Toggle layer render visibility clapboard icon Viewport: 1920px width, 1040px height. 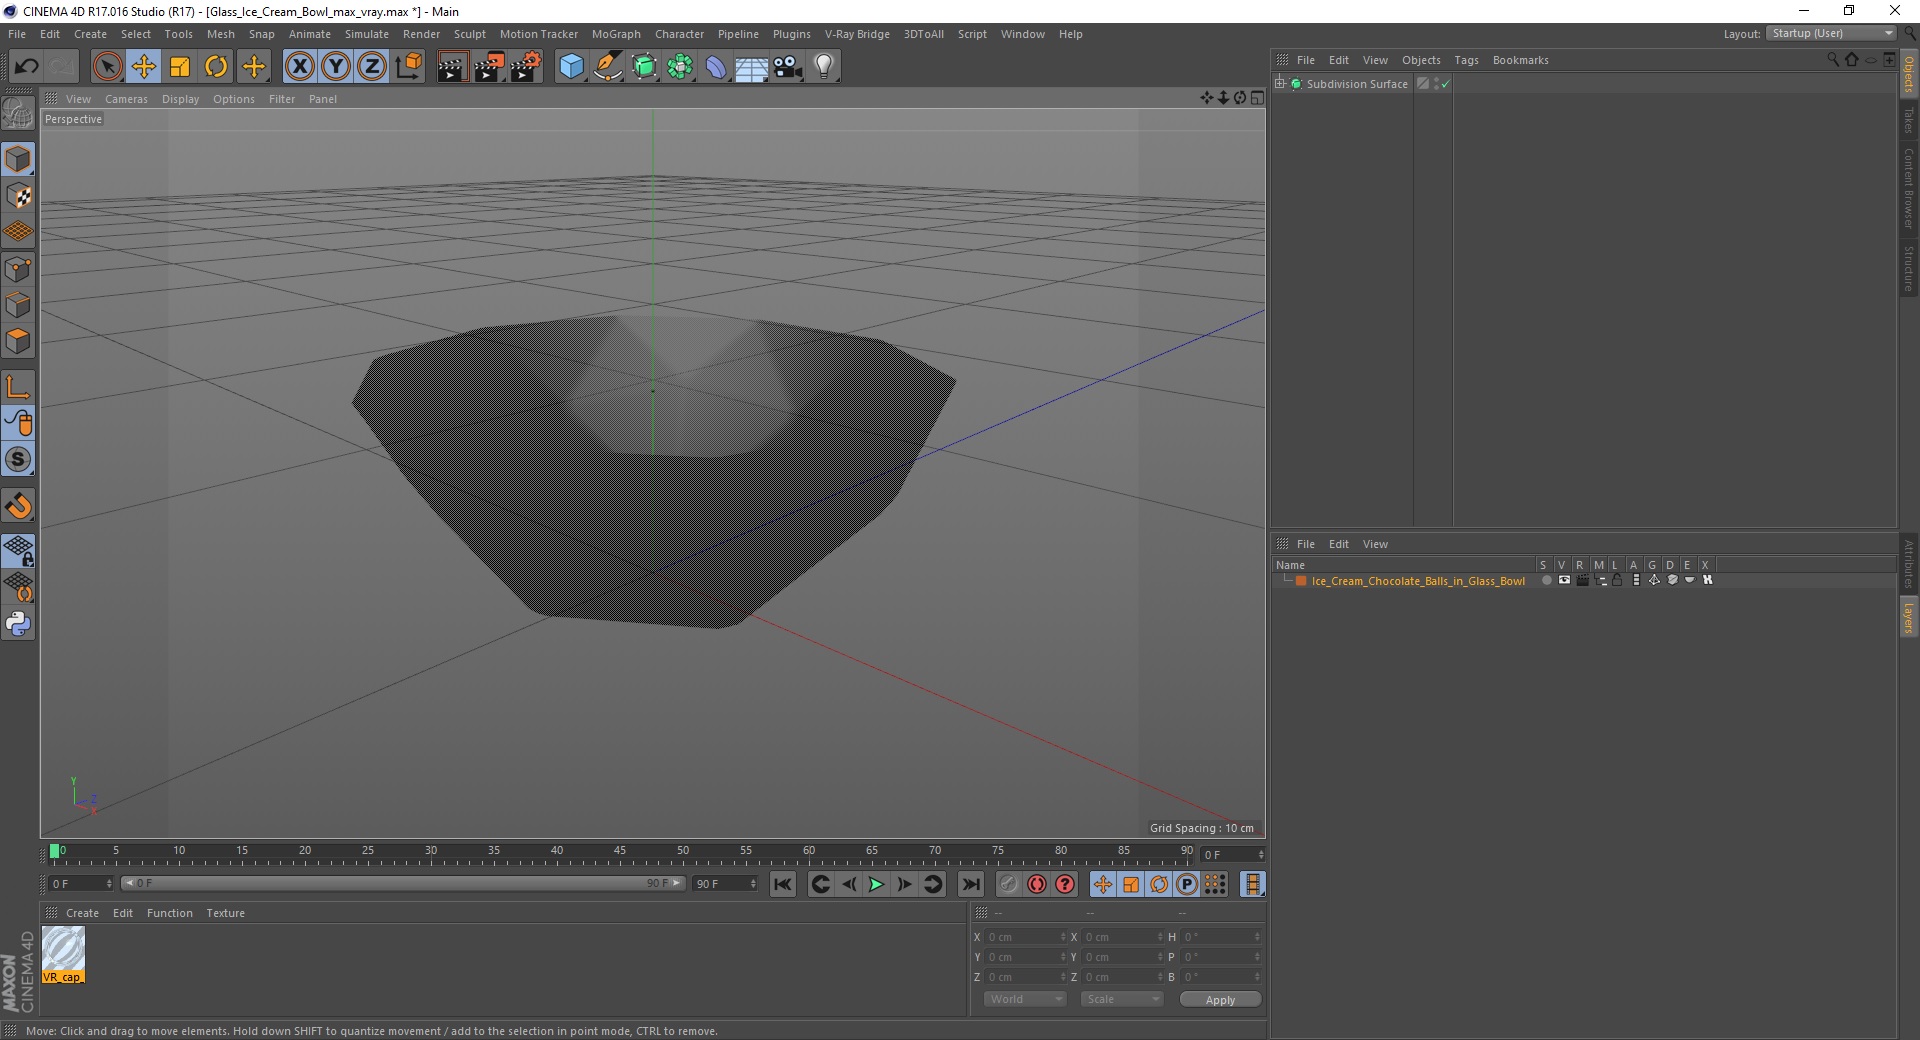(x=1582, y=580)
